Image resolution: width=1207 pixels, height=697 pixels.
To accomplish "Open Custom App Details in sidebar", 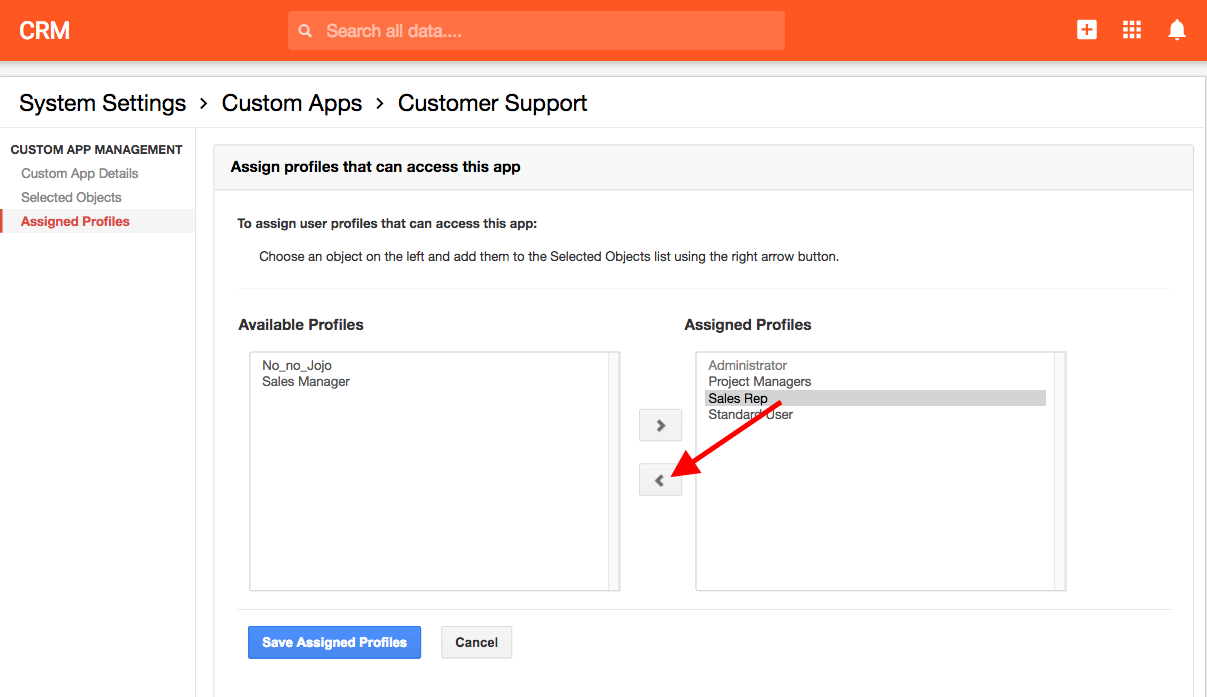I will point(80,173).
